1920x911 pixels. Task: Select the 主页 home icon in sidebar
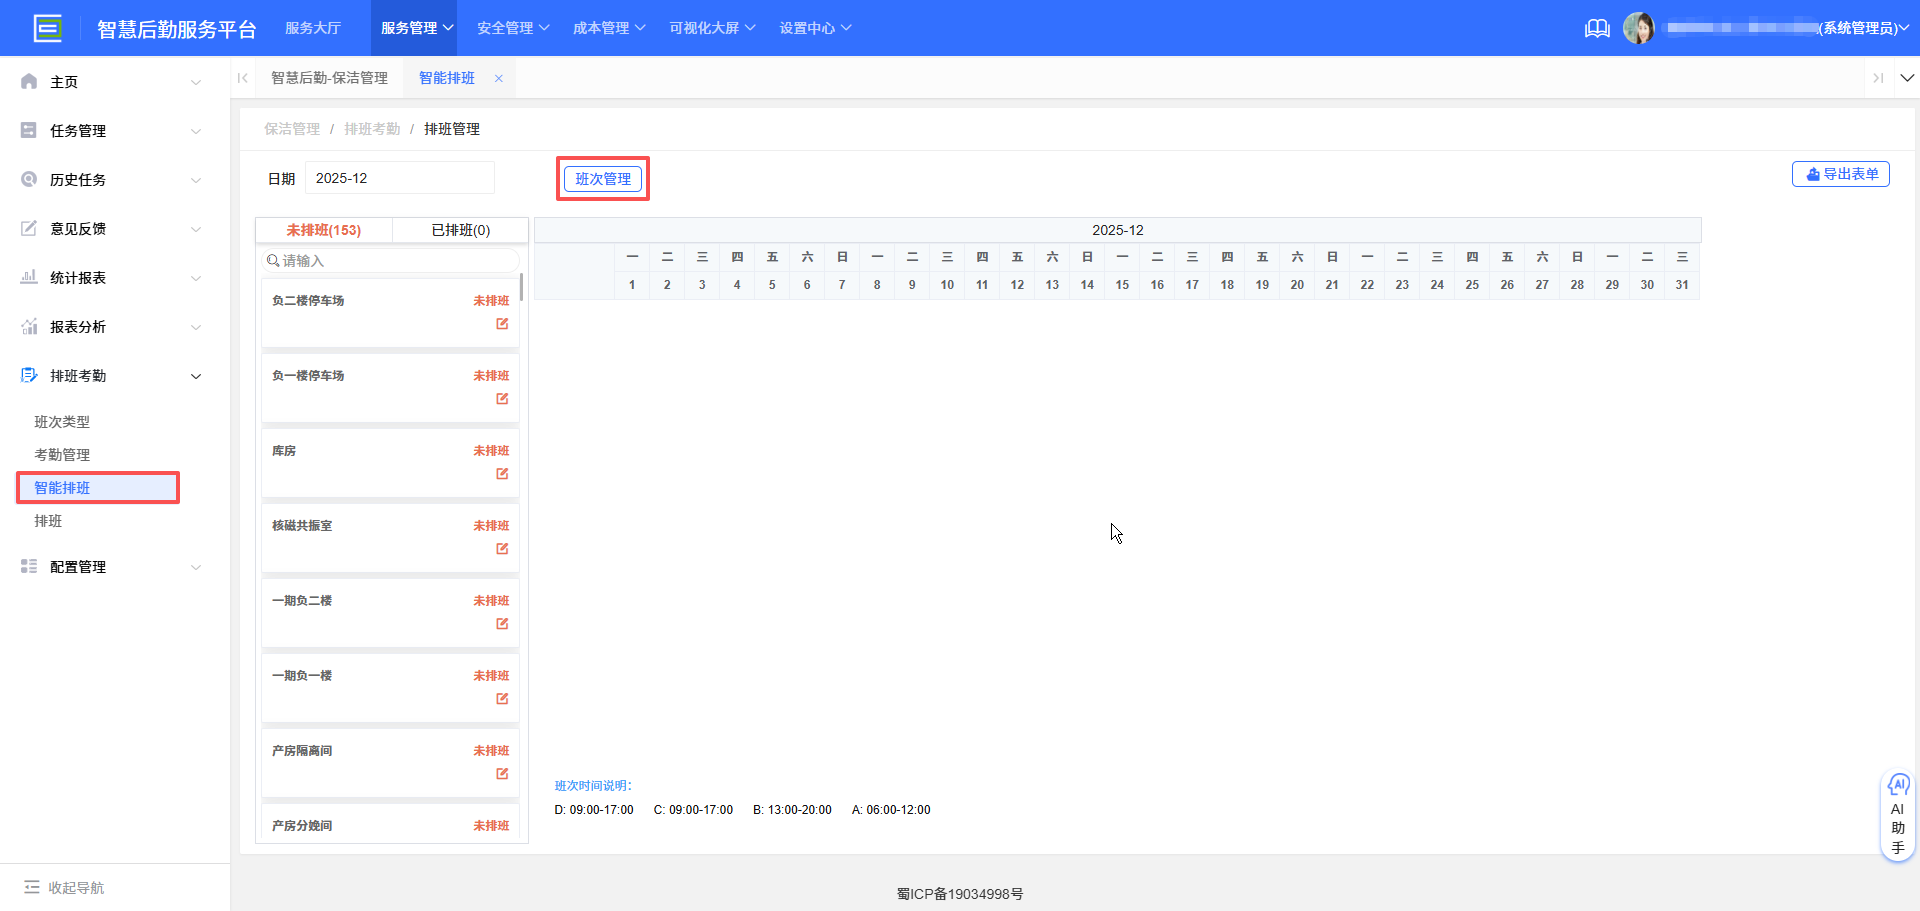[28, 81]
